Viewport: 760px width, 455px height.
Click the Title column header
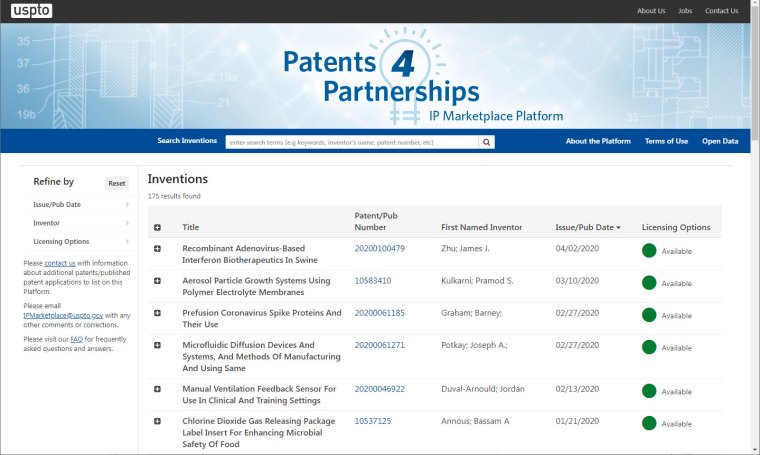190,227
